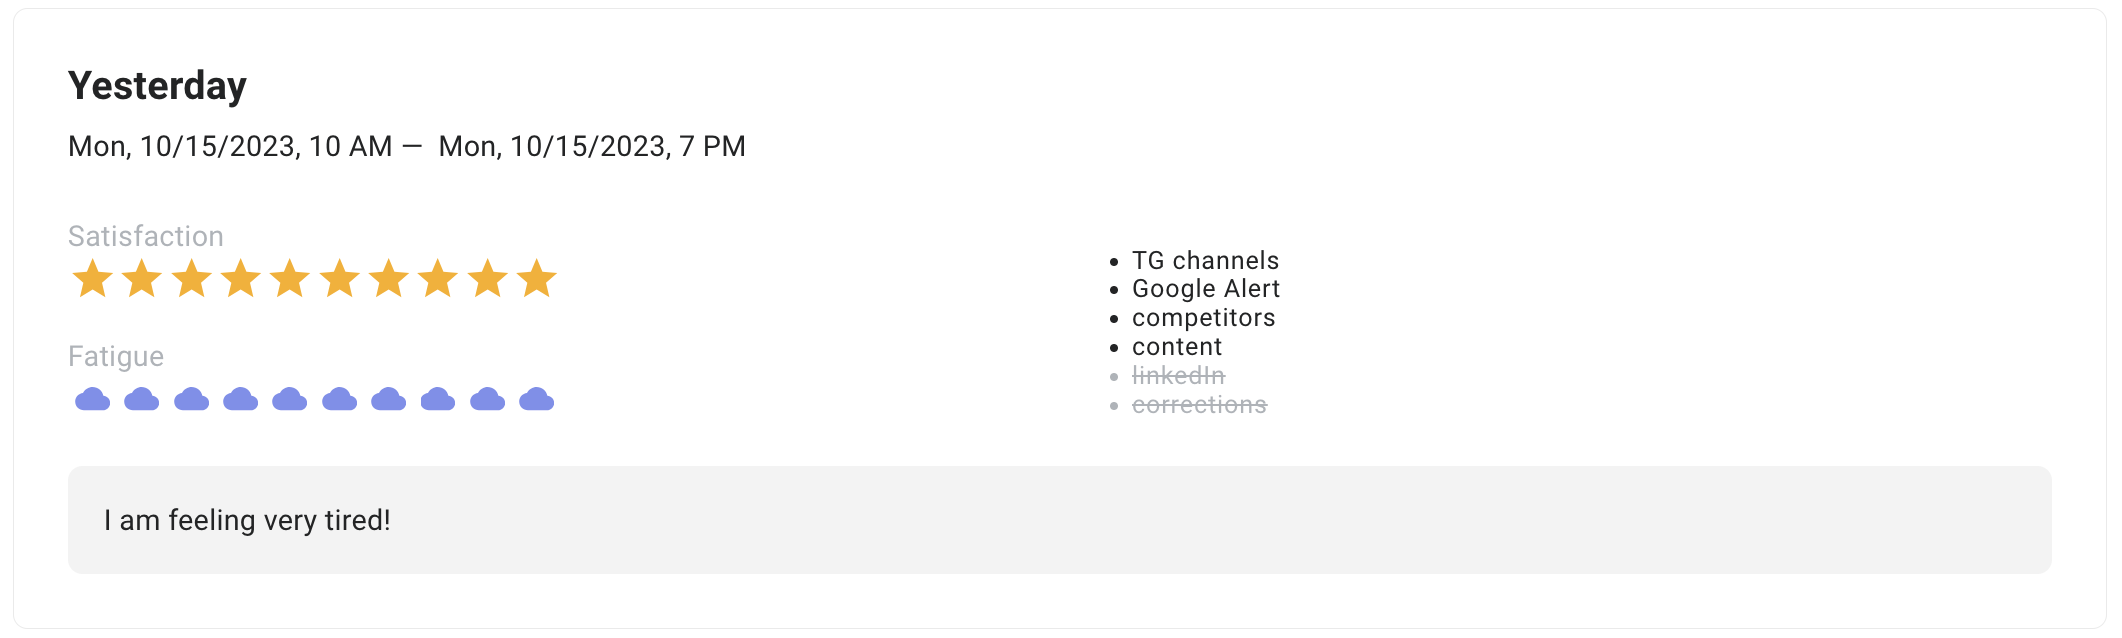Screen dimensions: 2122x638
Task: Click the eighth Satisfaction star
Action: tap(438, 279)
